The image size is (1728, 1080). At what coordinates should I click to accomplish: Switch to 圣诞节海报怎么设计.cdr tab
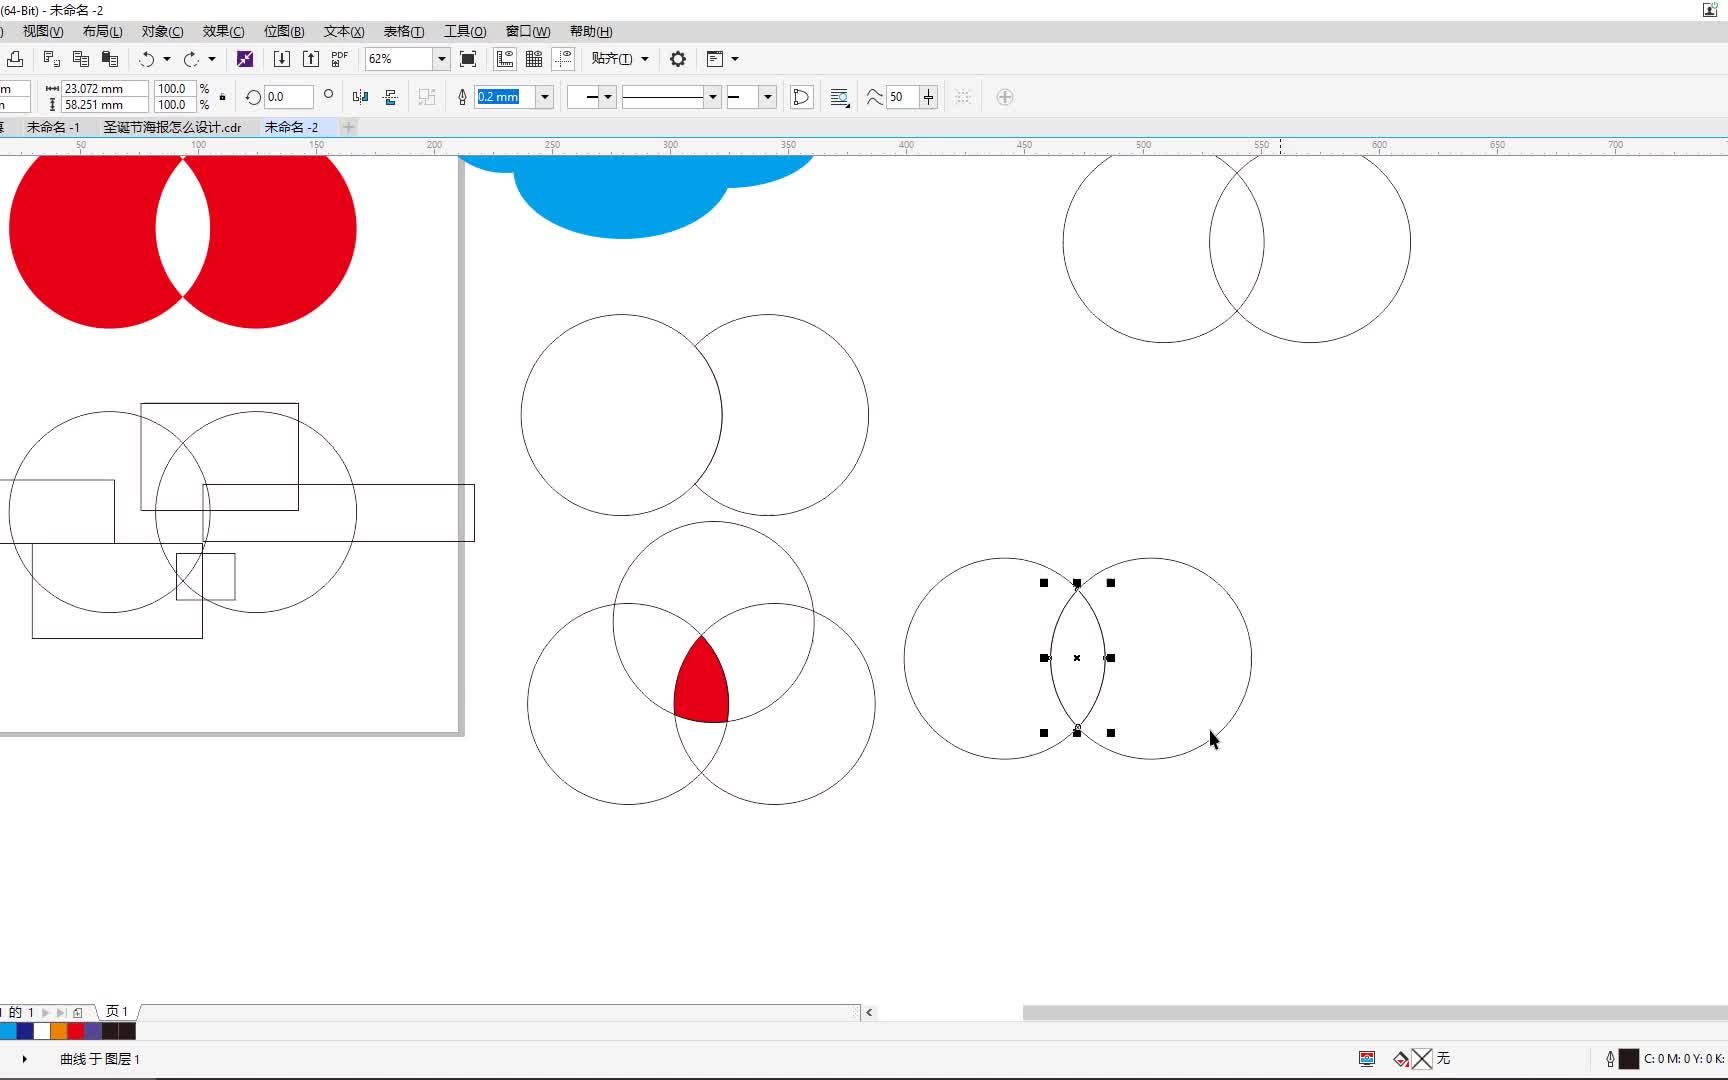172,127
